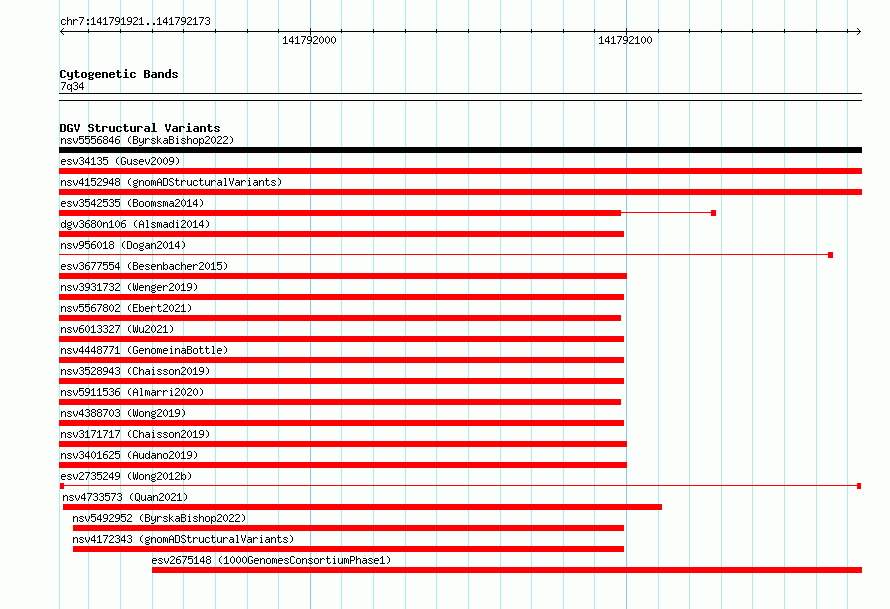
Task: Click the end marker square of esv3542535
Action: tap(713, 213)
